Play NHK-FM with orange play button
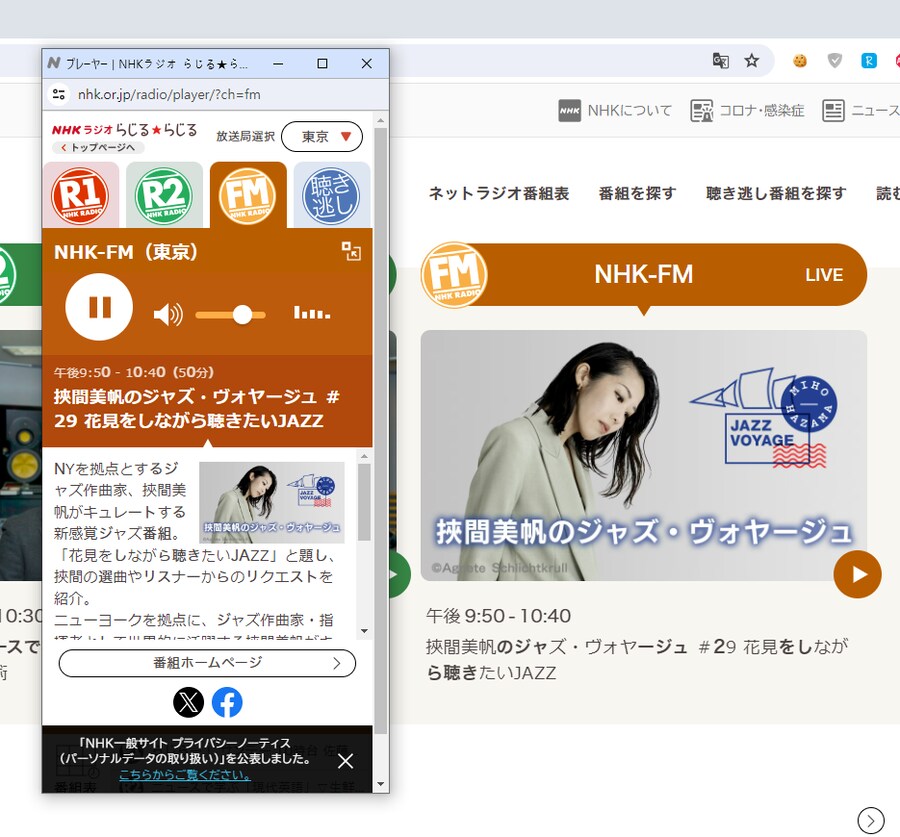Screen dimensions: 900x837 click(x=858, y=574)
